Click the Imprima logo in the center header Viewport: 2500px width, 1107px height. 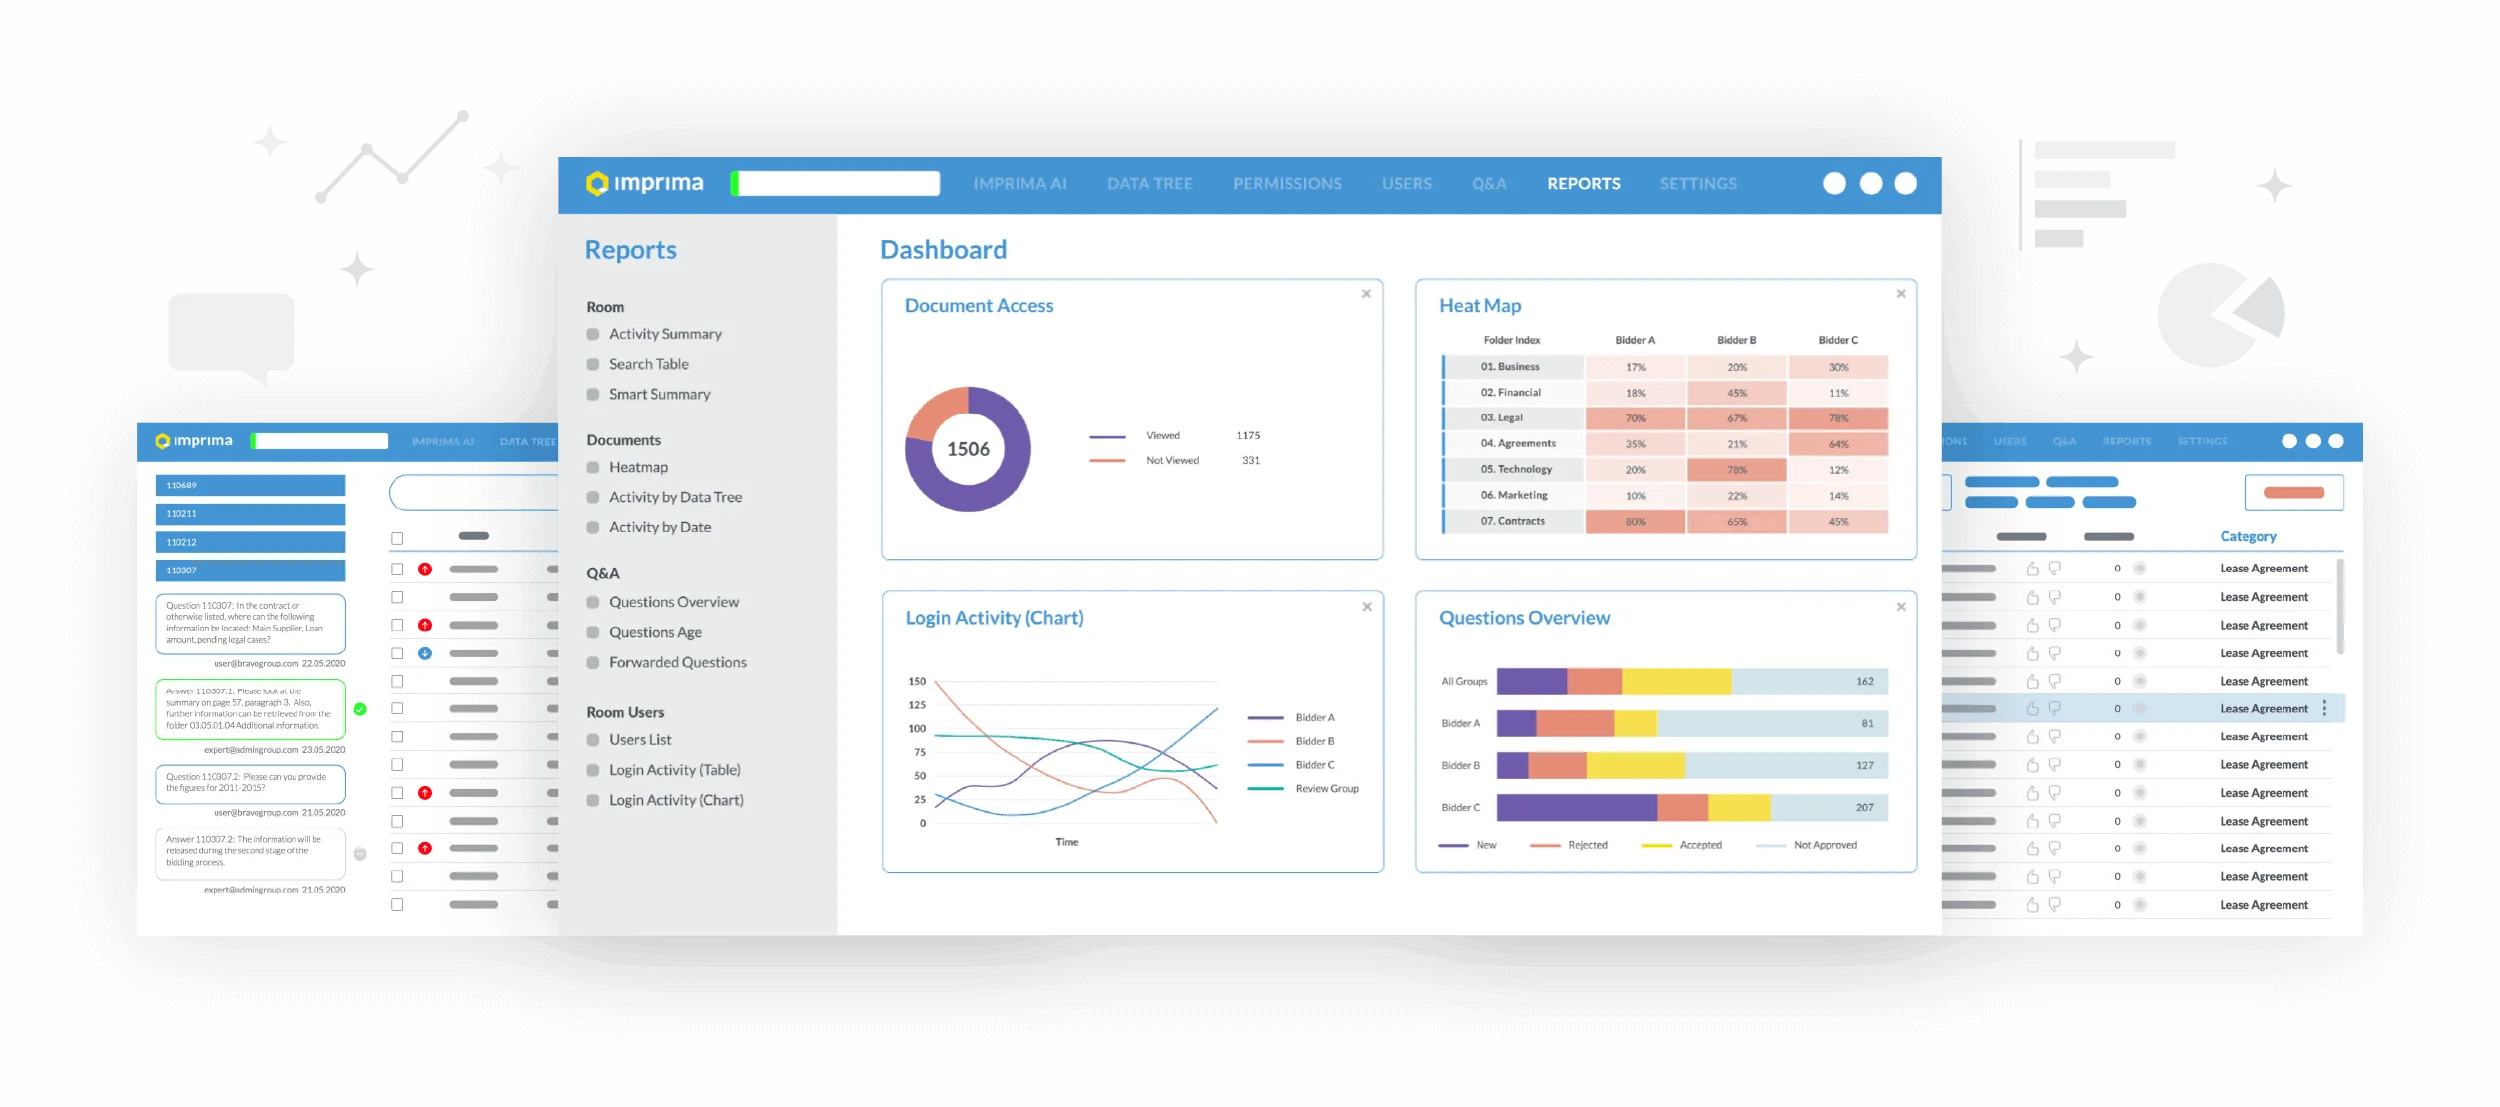(x=645, y=183)
